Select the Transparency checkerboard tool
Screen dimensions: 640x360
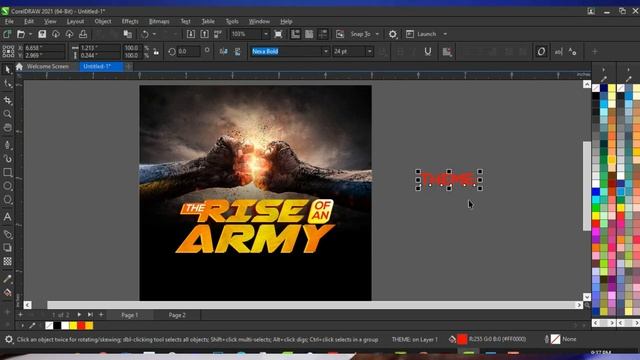coord(7,261)
